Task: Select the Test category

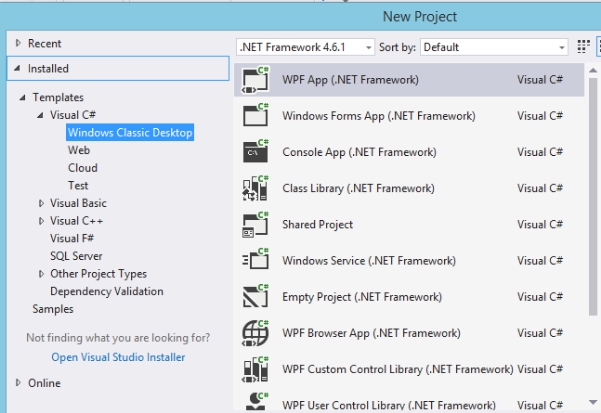Action: coord(78,185)
